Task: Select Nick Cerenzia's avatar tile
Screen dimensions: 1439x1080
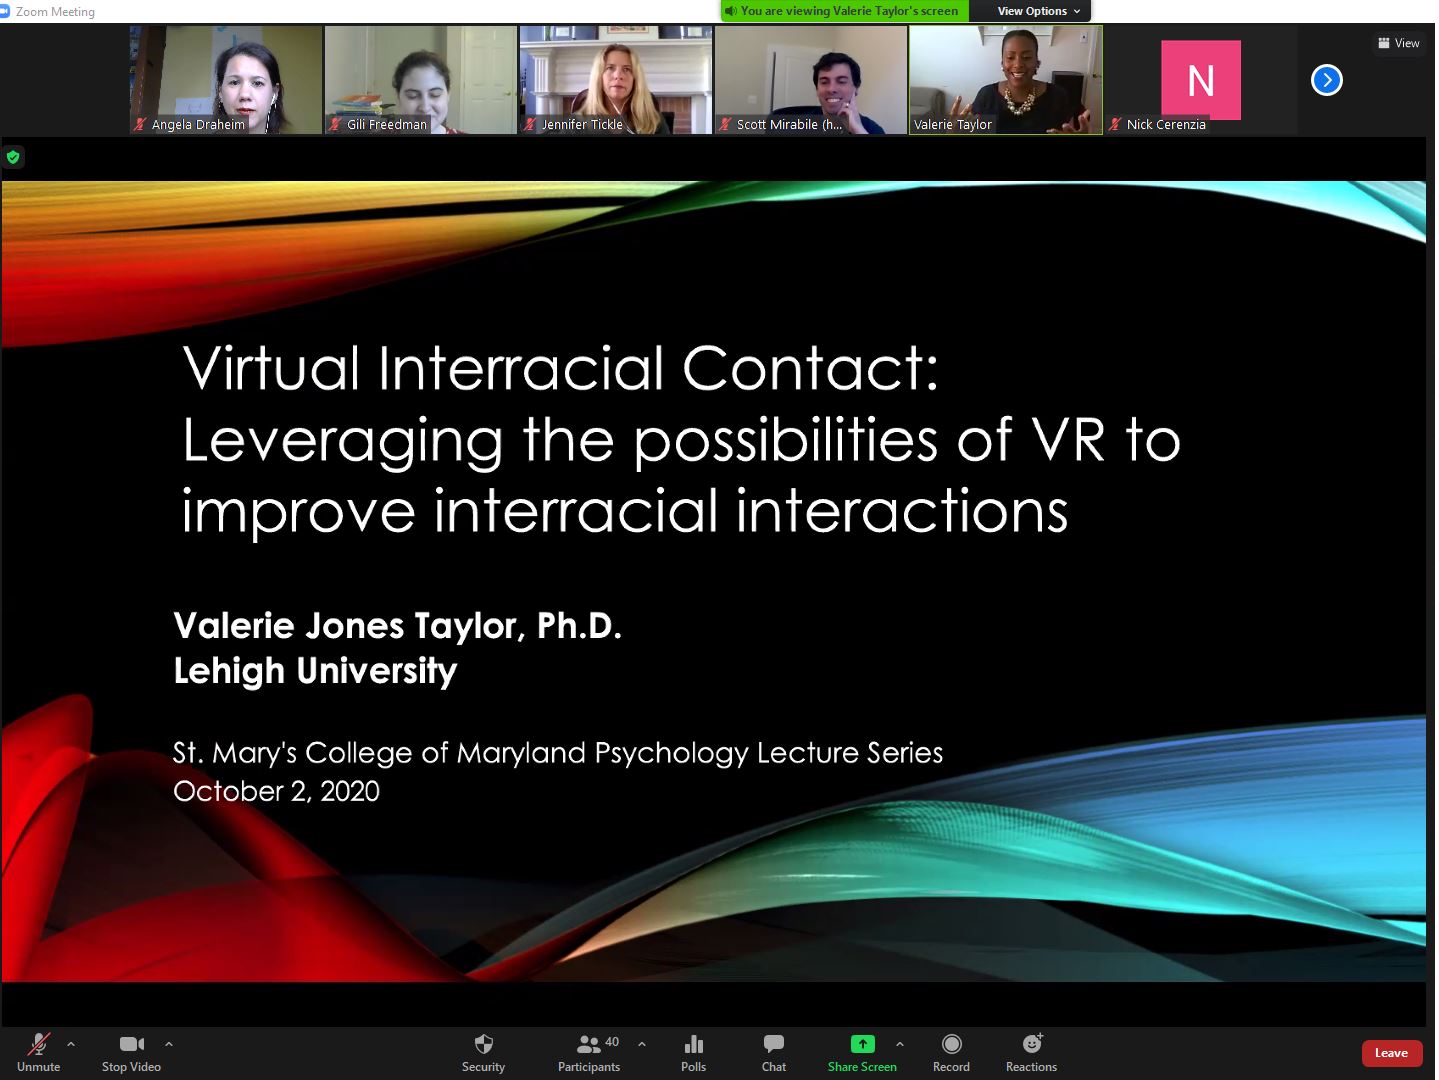Action: [x=1201, y=80]
